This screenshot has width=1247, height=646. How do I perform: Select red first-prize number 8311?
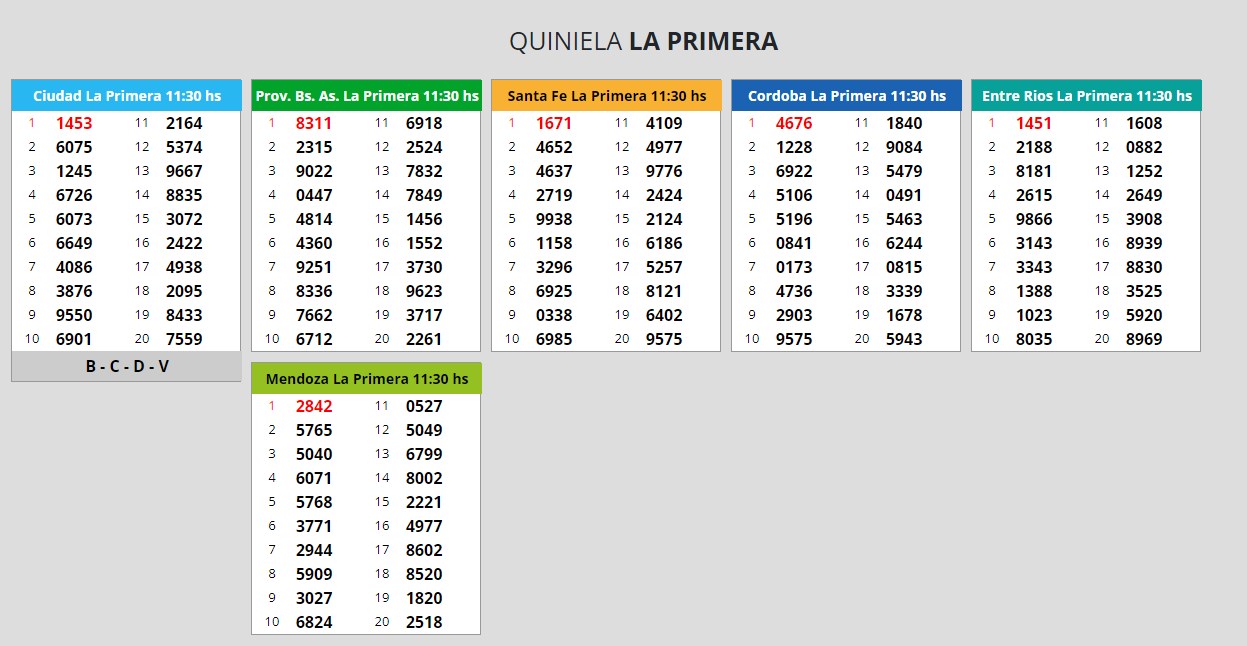(314, 124)
